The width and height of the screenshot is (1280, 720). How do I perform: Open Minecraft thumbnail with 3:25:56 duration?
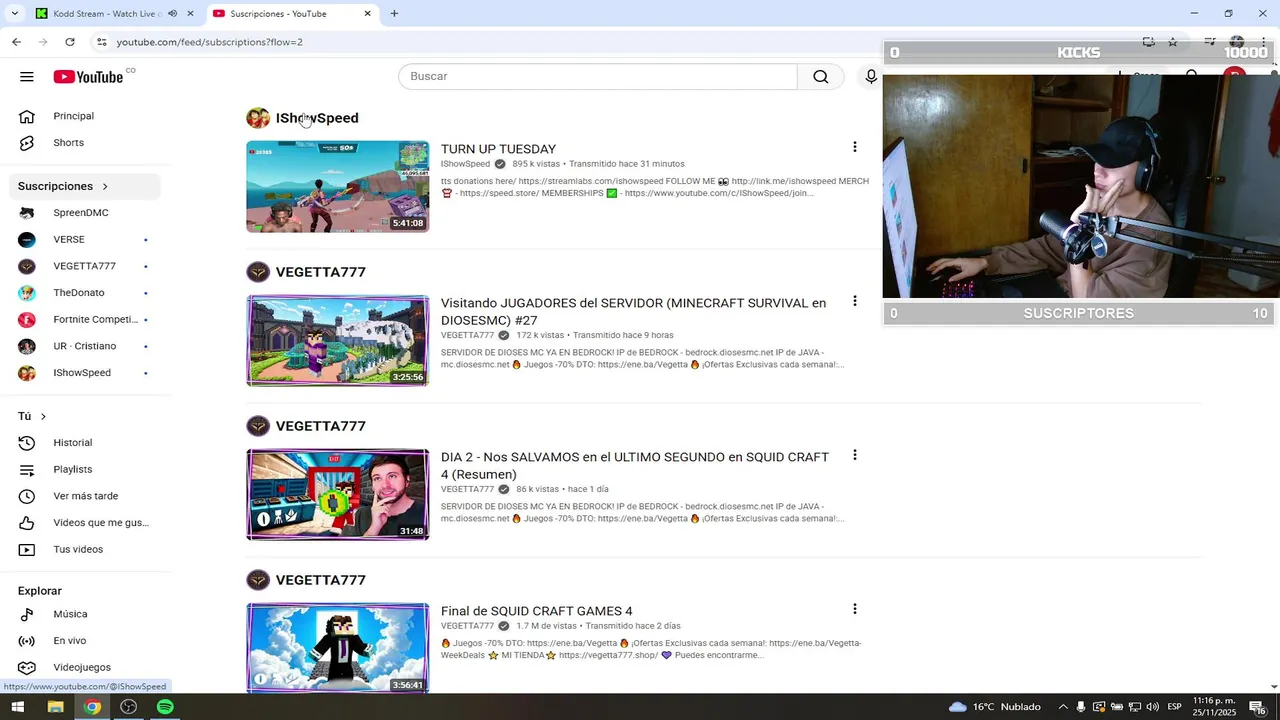pyautogui.click(x=338, y=341)
